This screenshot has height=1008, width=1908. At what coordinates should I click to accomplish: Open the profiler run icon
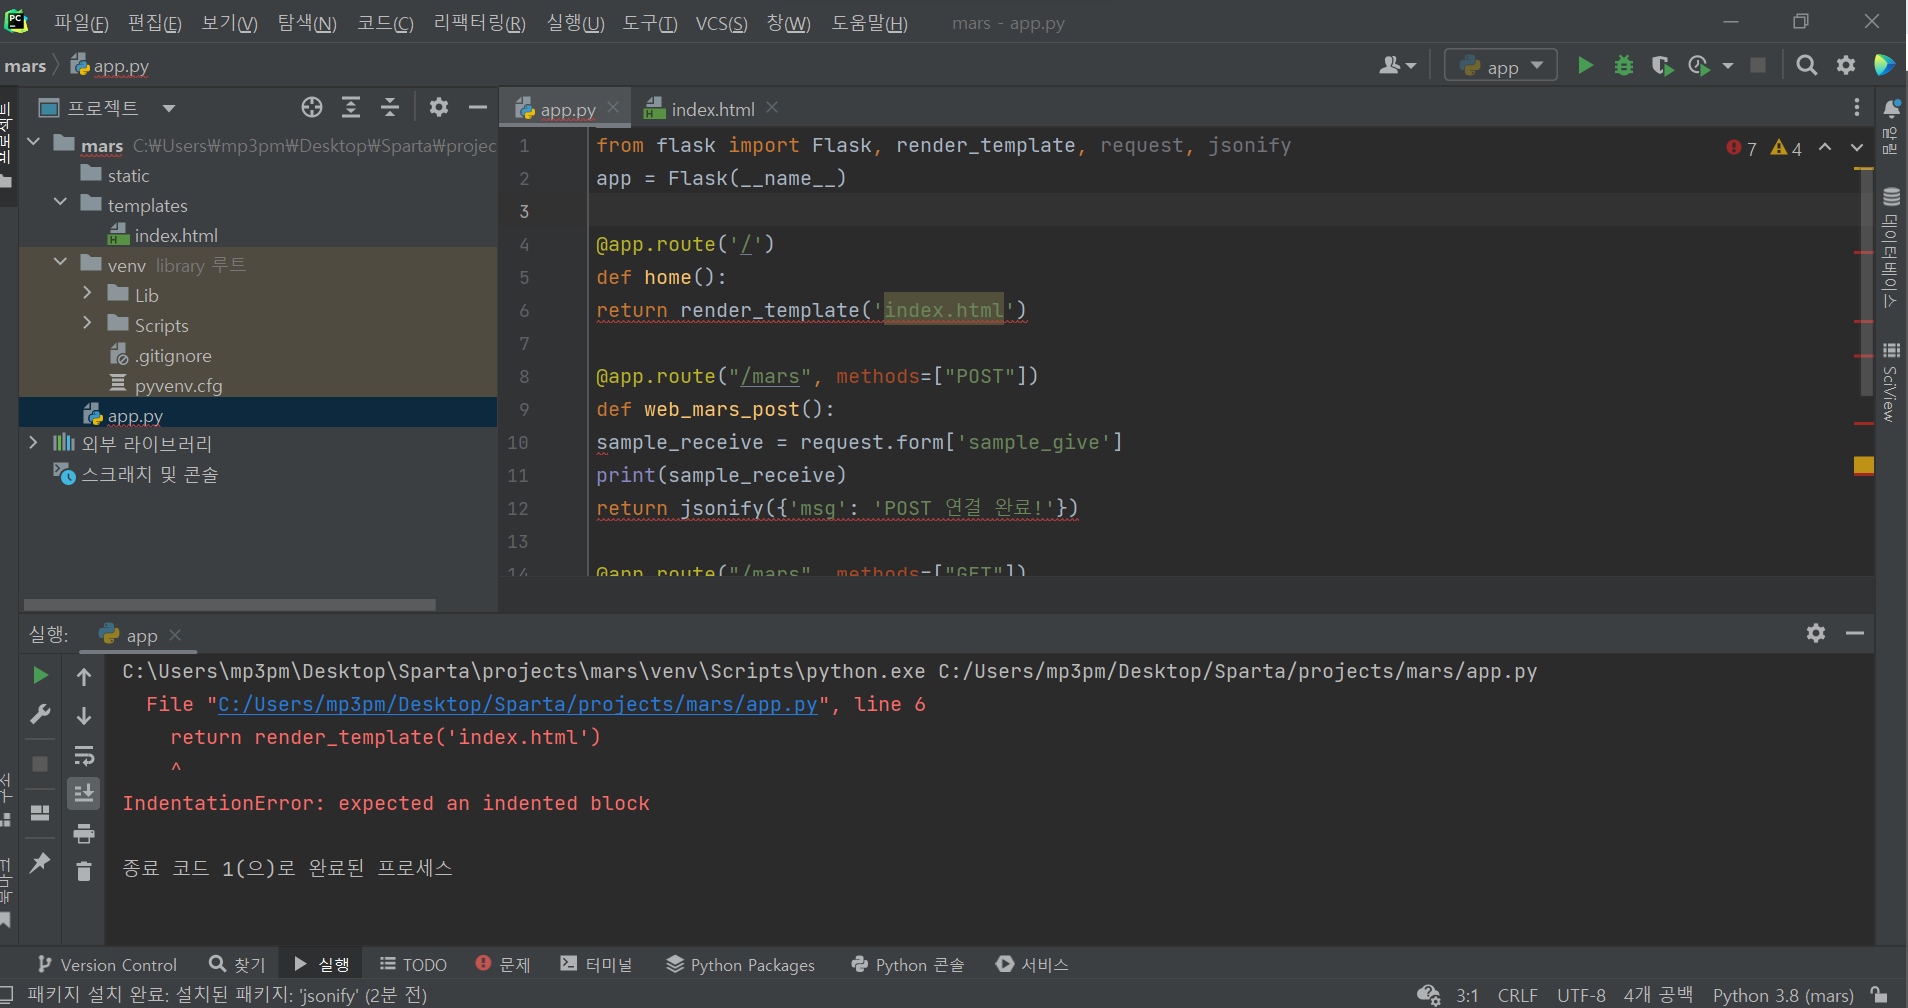(x=1699, y=66)
